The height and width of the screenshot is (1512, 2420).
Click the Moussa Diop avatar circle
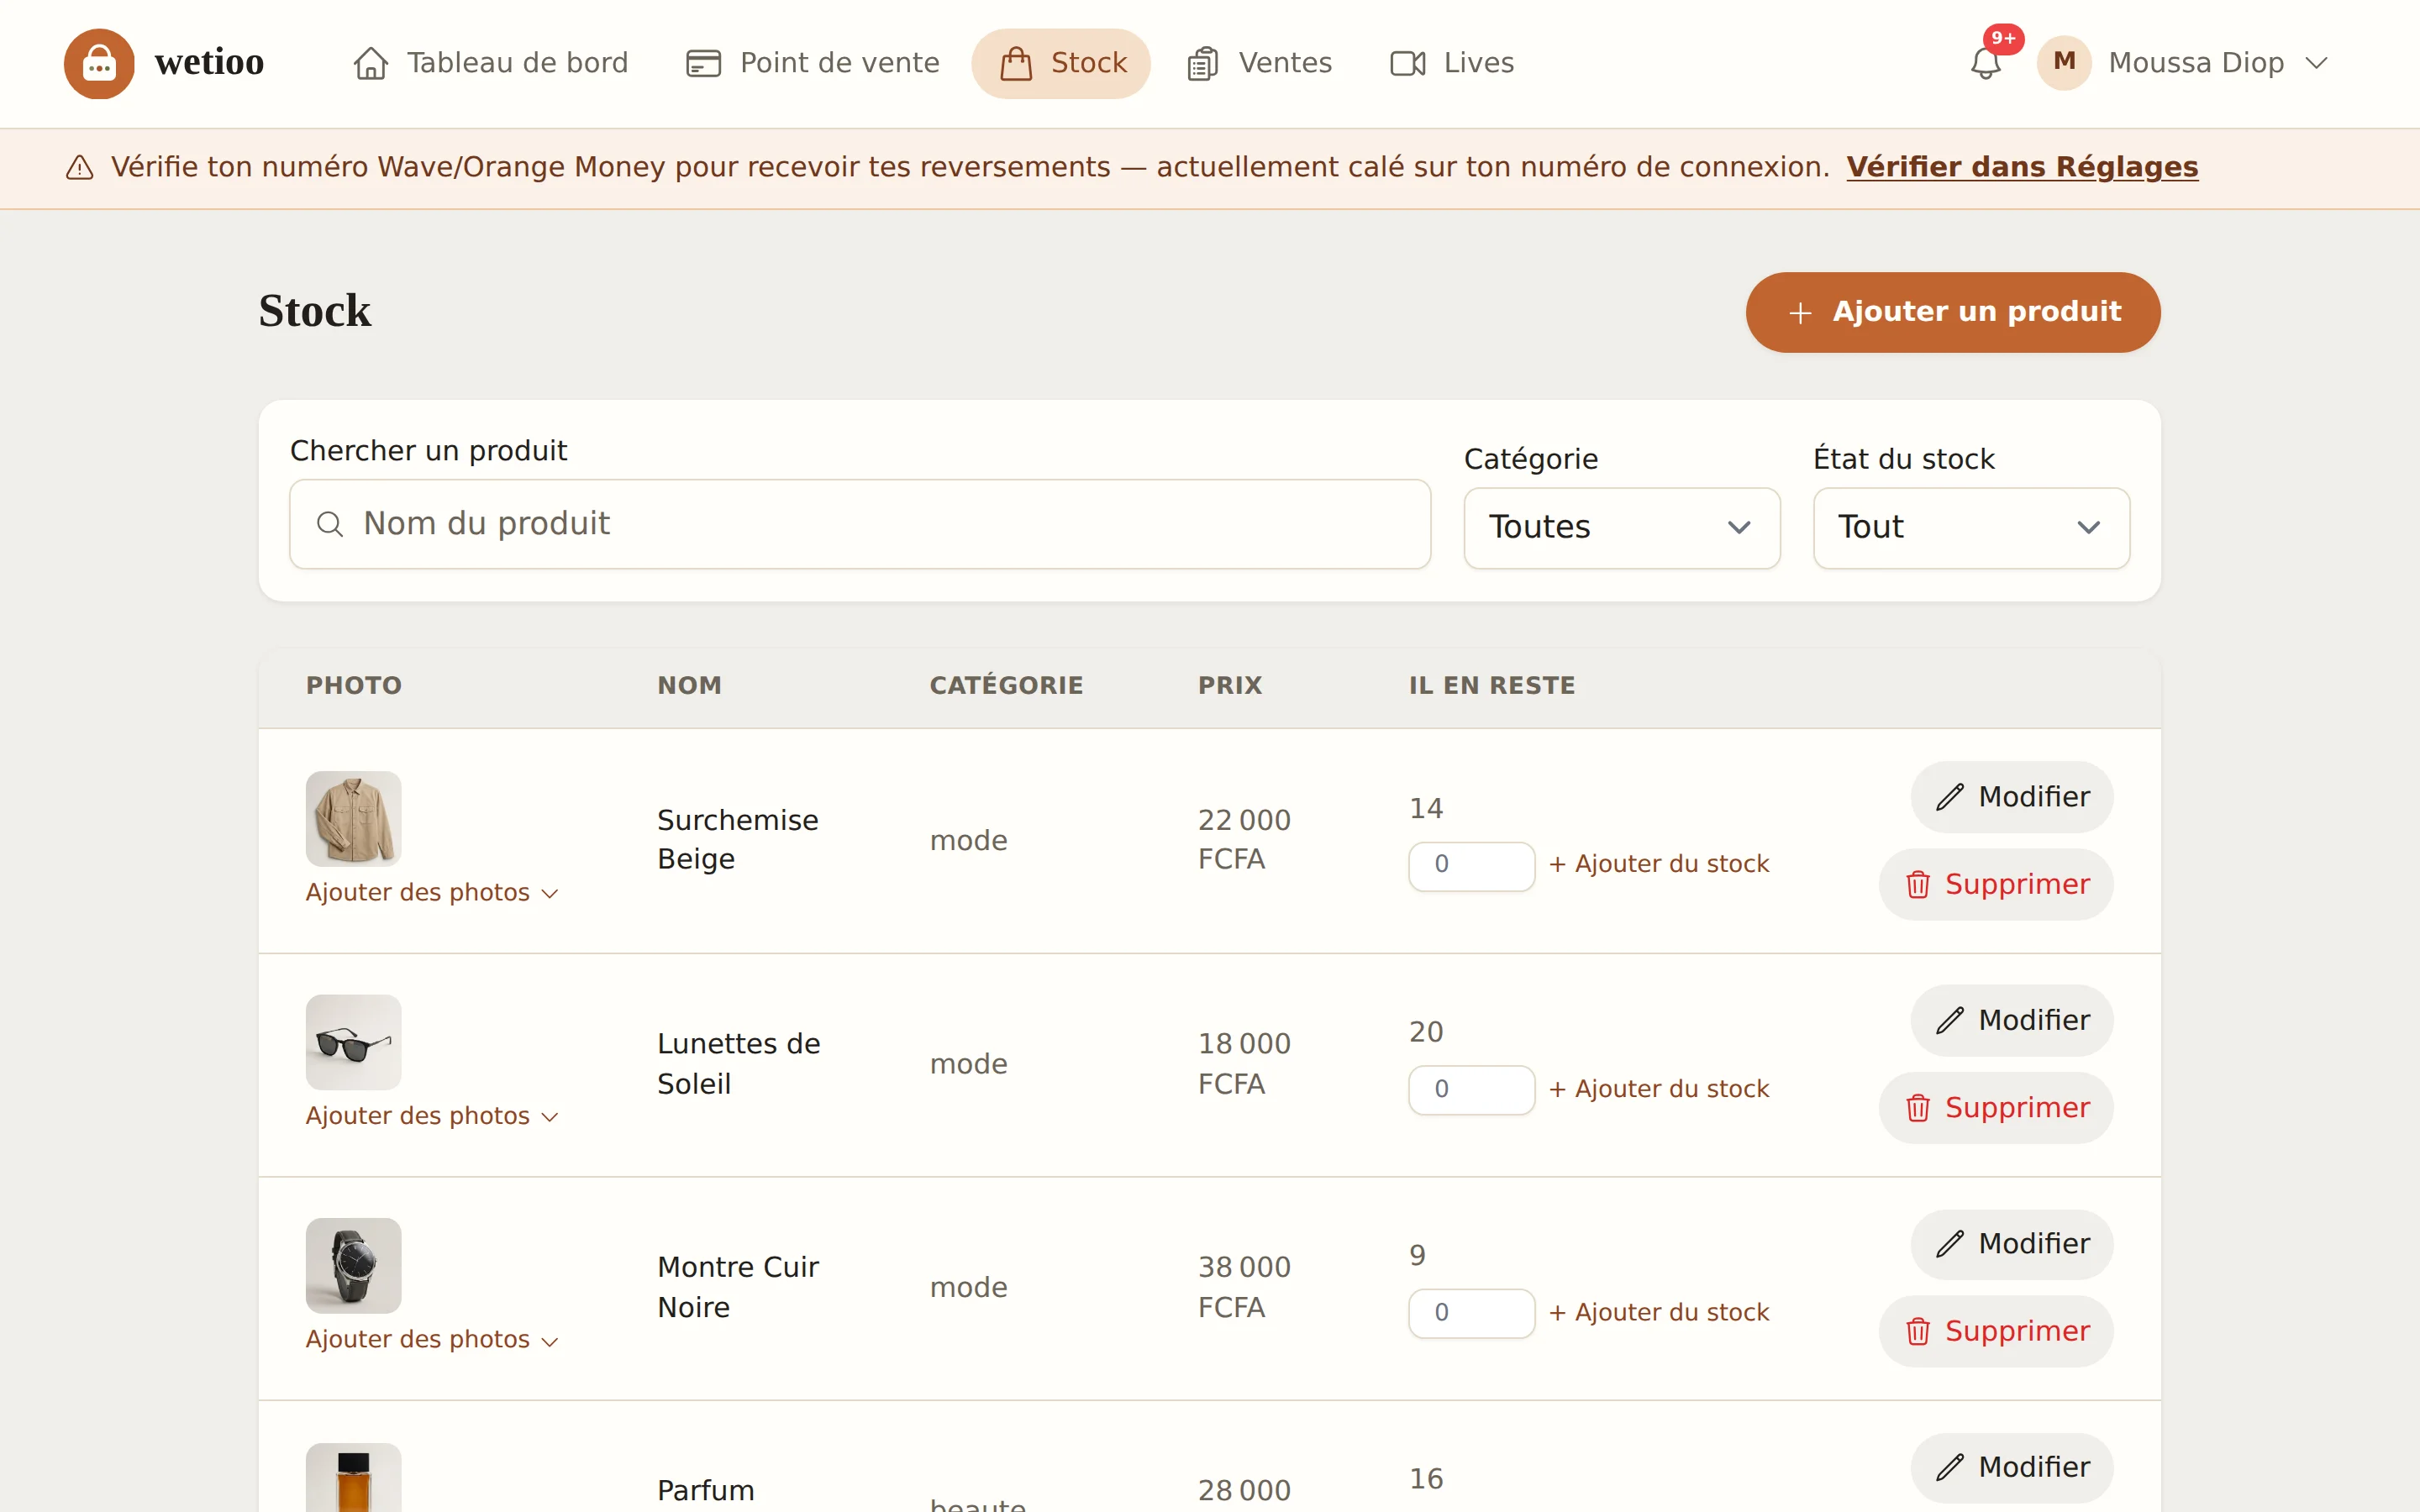(x=2064, y=62)
